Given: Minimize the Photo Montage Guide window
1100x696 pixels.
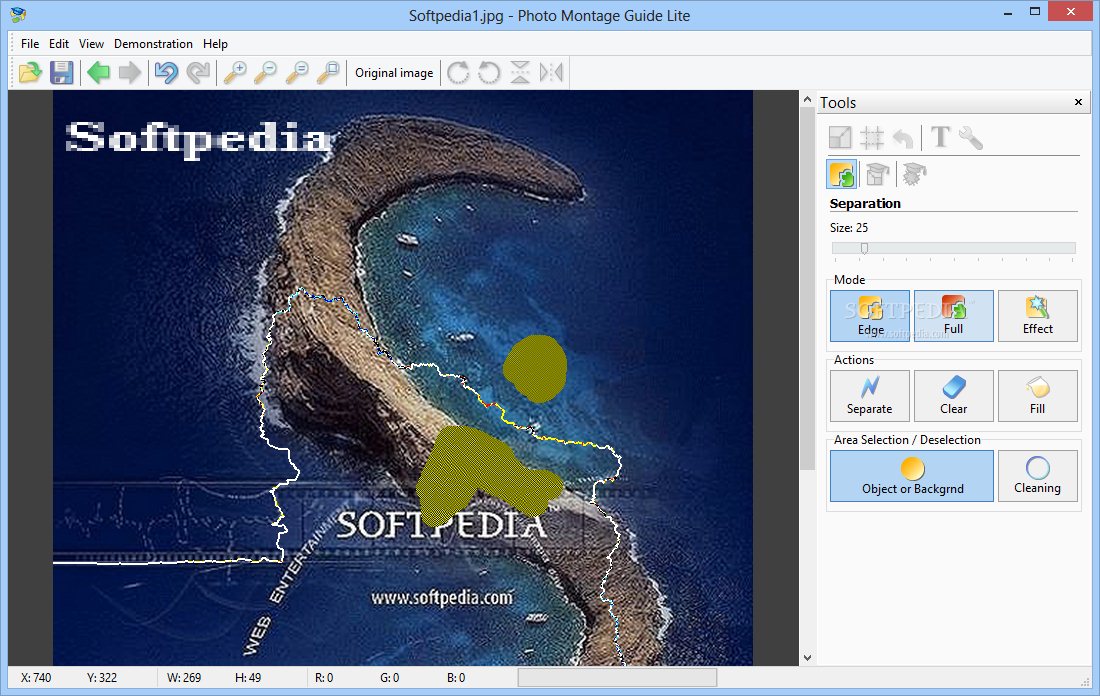Looking at the screenshot, I should (1008, 13).
